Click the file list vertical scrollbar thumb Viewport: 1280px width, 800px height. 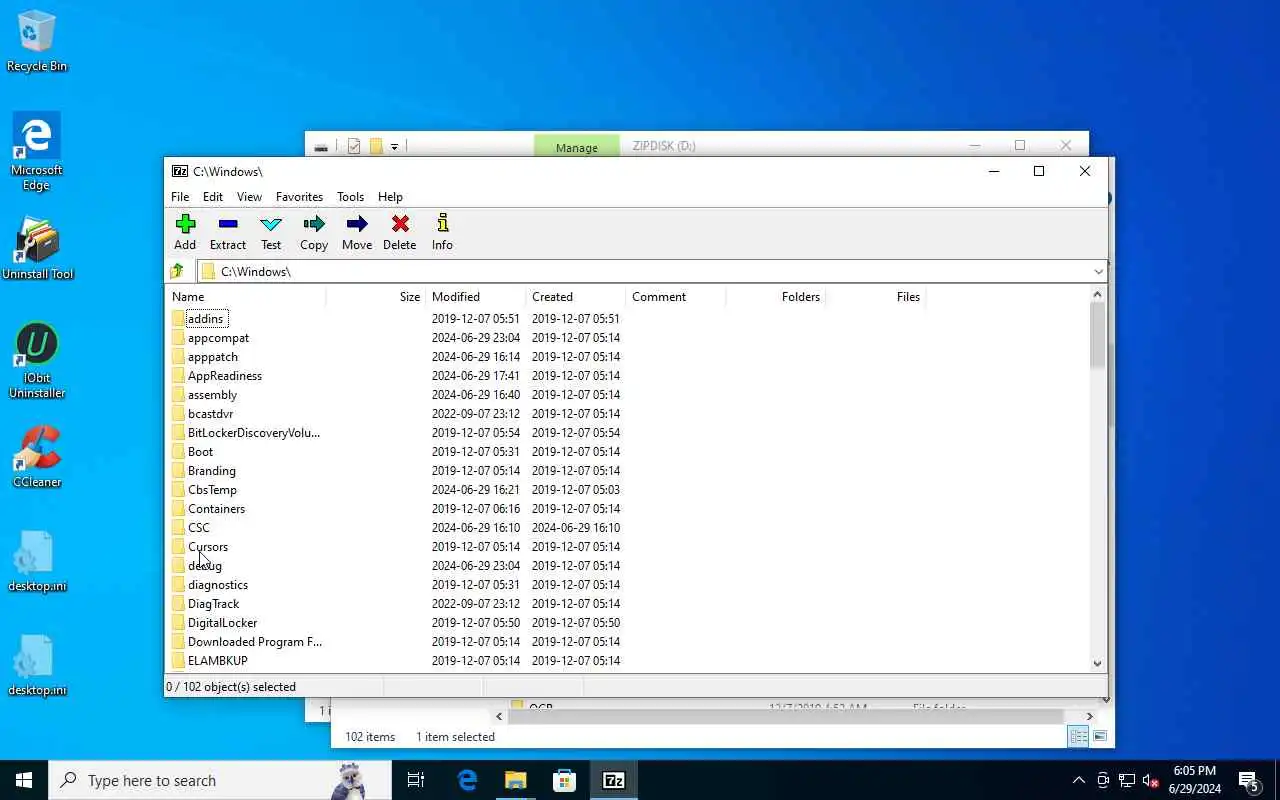pyautogui.click(x=1097, y=335)
